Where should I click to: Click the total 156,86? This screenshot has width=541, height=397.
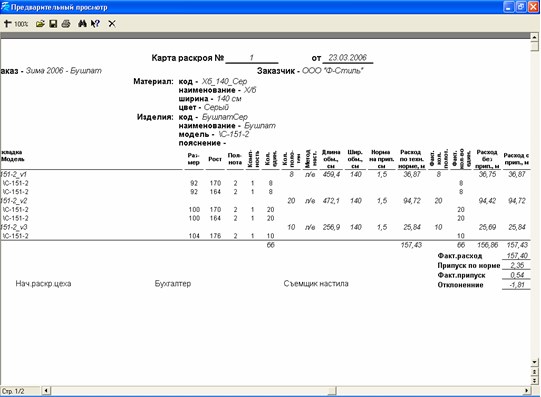(487, 245)
